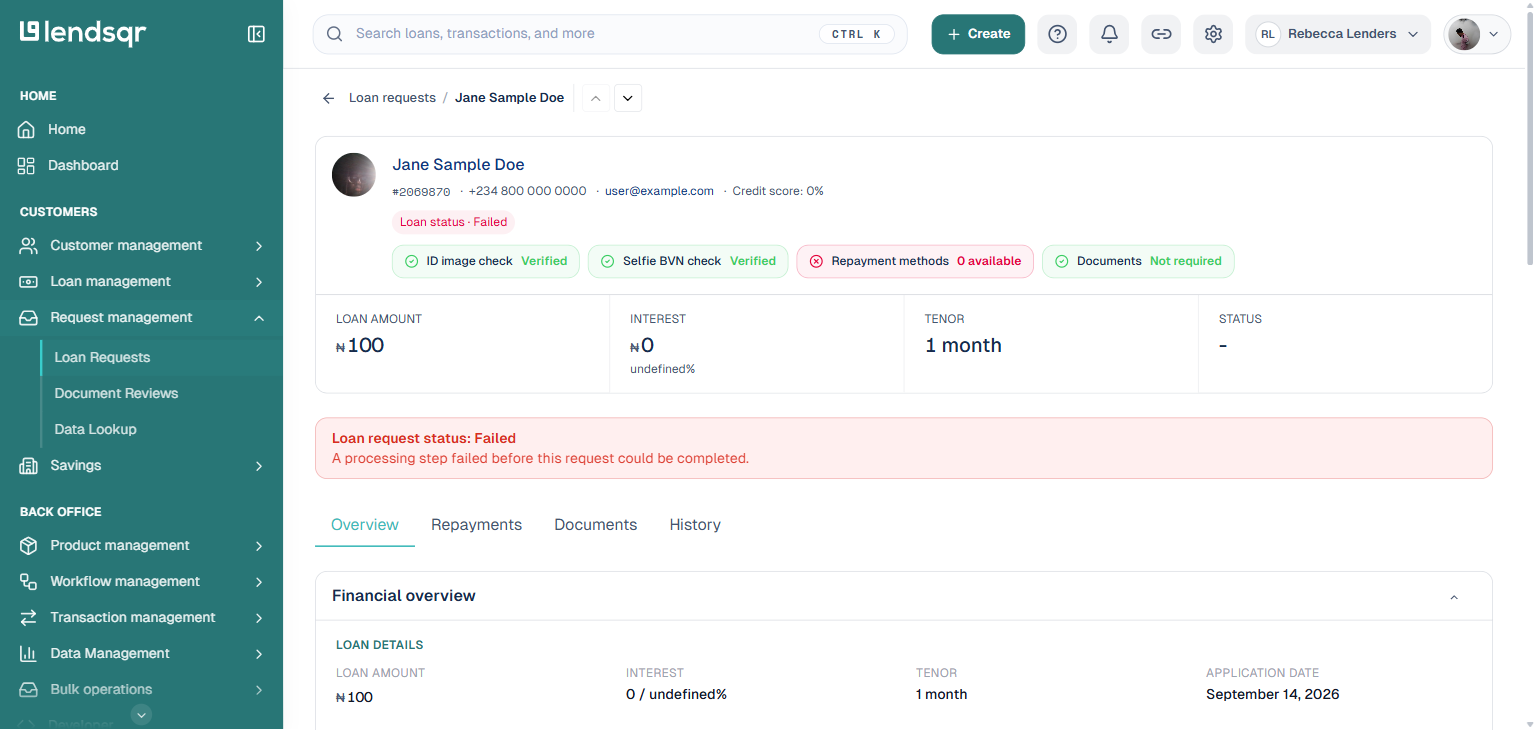
Task: Click check icon on ID image check
Action: [x=411, y=261]
